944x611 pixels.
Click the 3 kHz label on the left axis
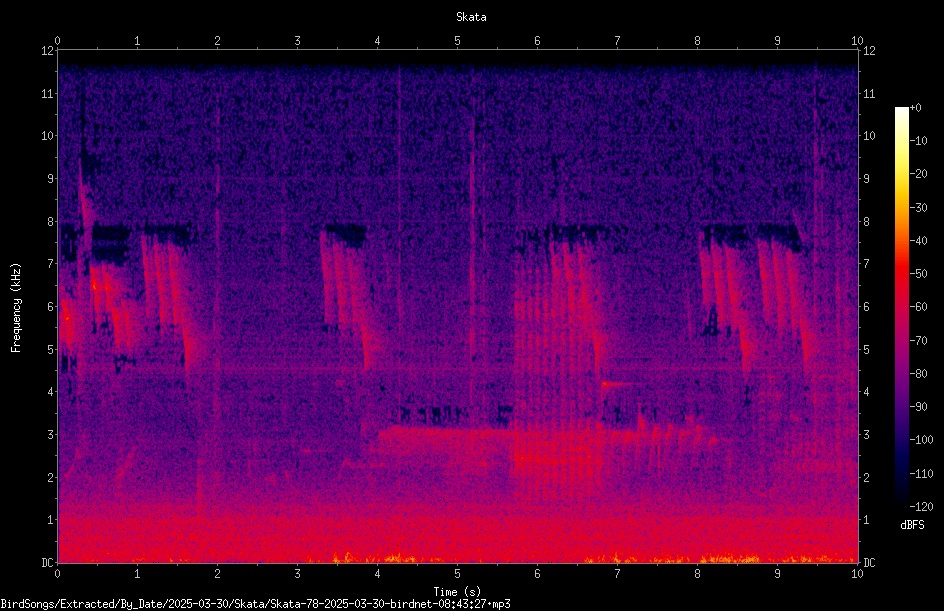tap(51, 435)
